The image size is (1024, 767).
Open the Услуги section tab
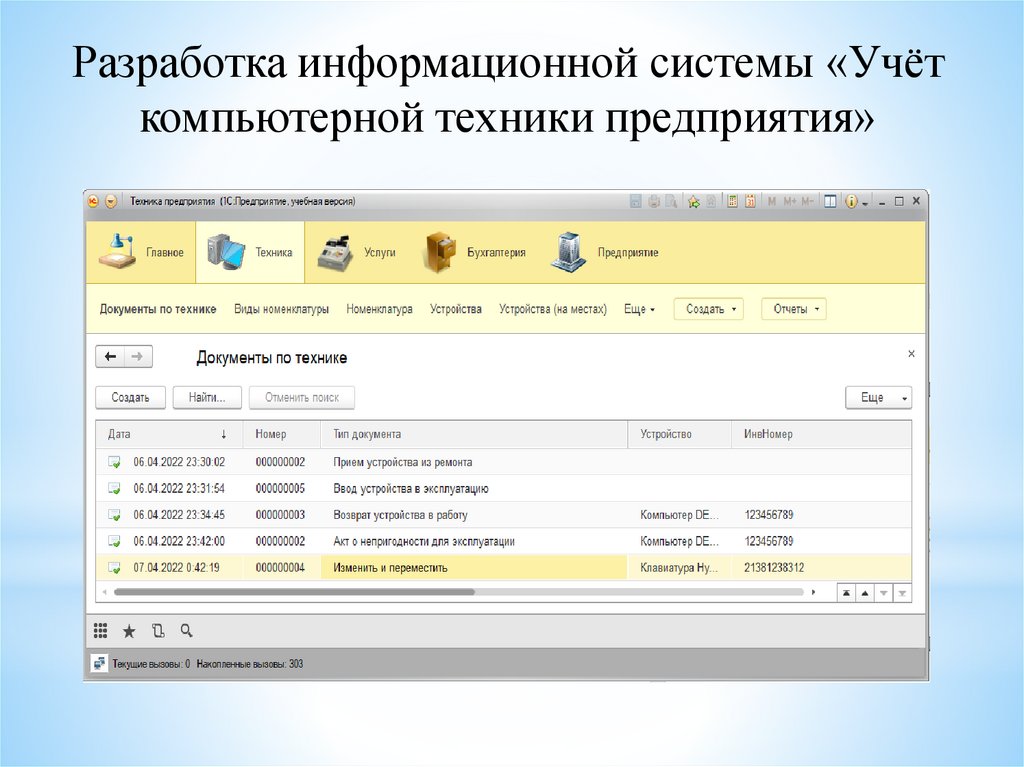coord(357,253)
